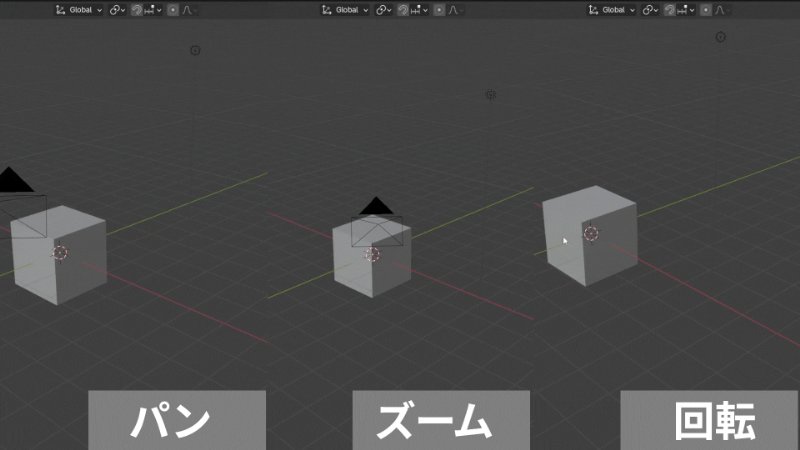
Task: Toggle proportional editing in 回転 viewport
Action: pyautogui.click(x=706, y=10)
